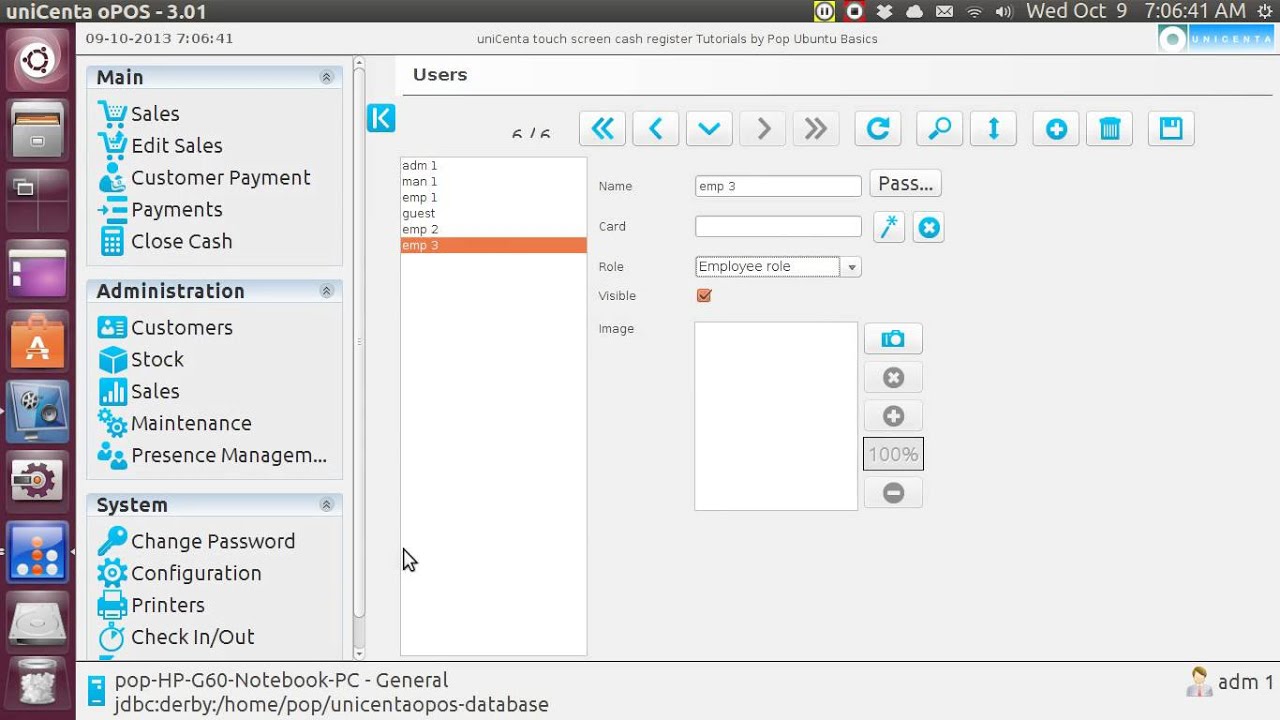Open Maintenance

(x=175, y=424)
